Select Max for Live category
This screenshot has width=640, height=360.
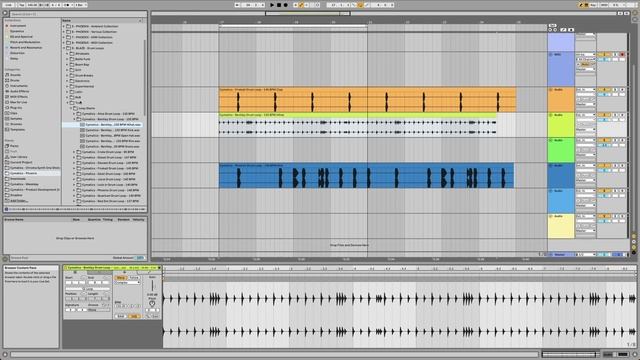pos(18,102)
